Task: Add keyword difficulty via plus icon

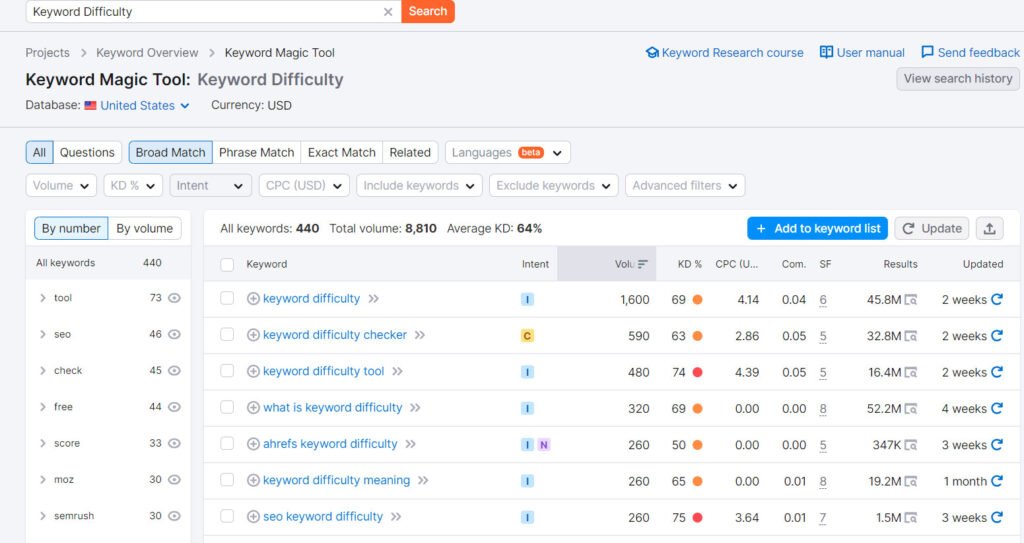Action: coord(253,299)
